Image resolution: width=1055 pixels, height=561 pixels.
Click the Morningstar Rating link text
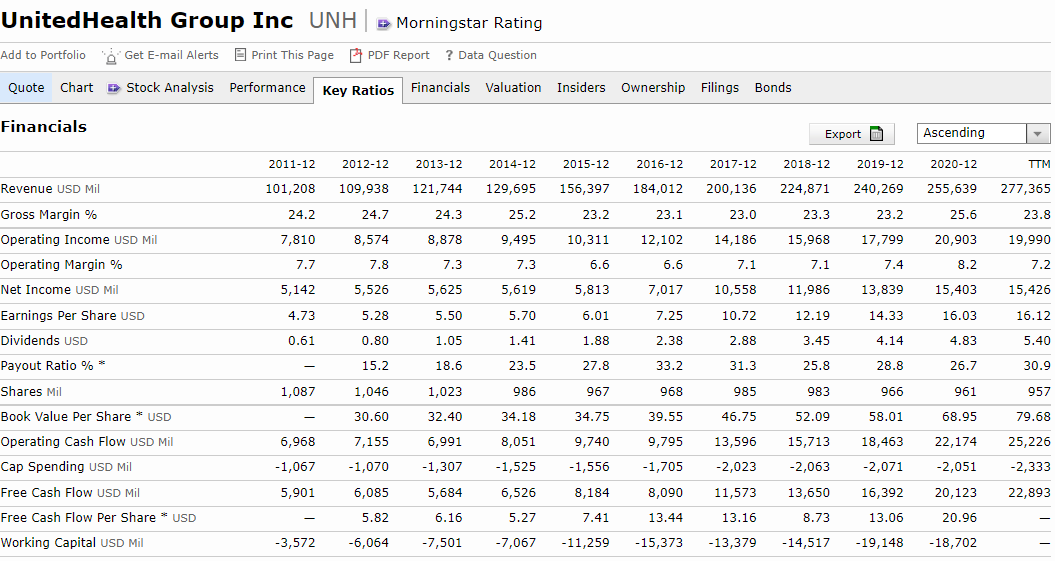click(x=469, y=23)
